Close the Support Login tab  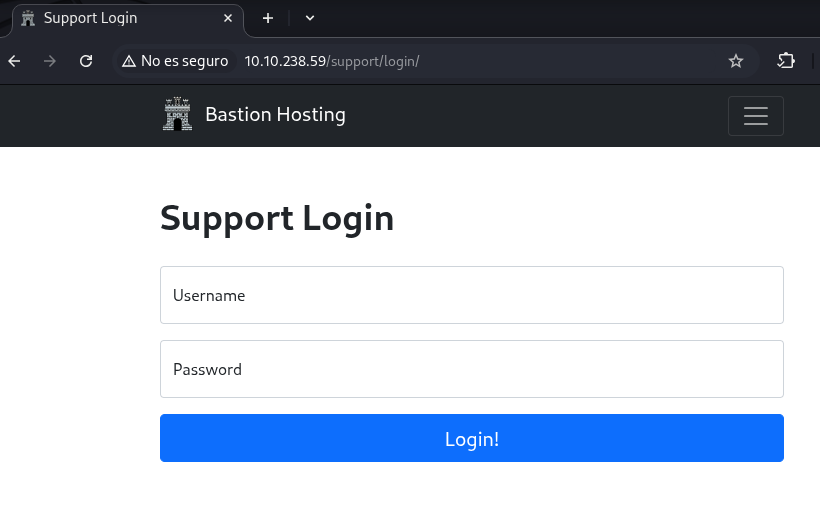coord(228,18)
